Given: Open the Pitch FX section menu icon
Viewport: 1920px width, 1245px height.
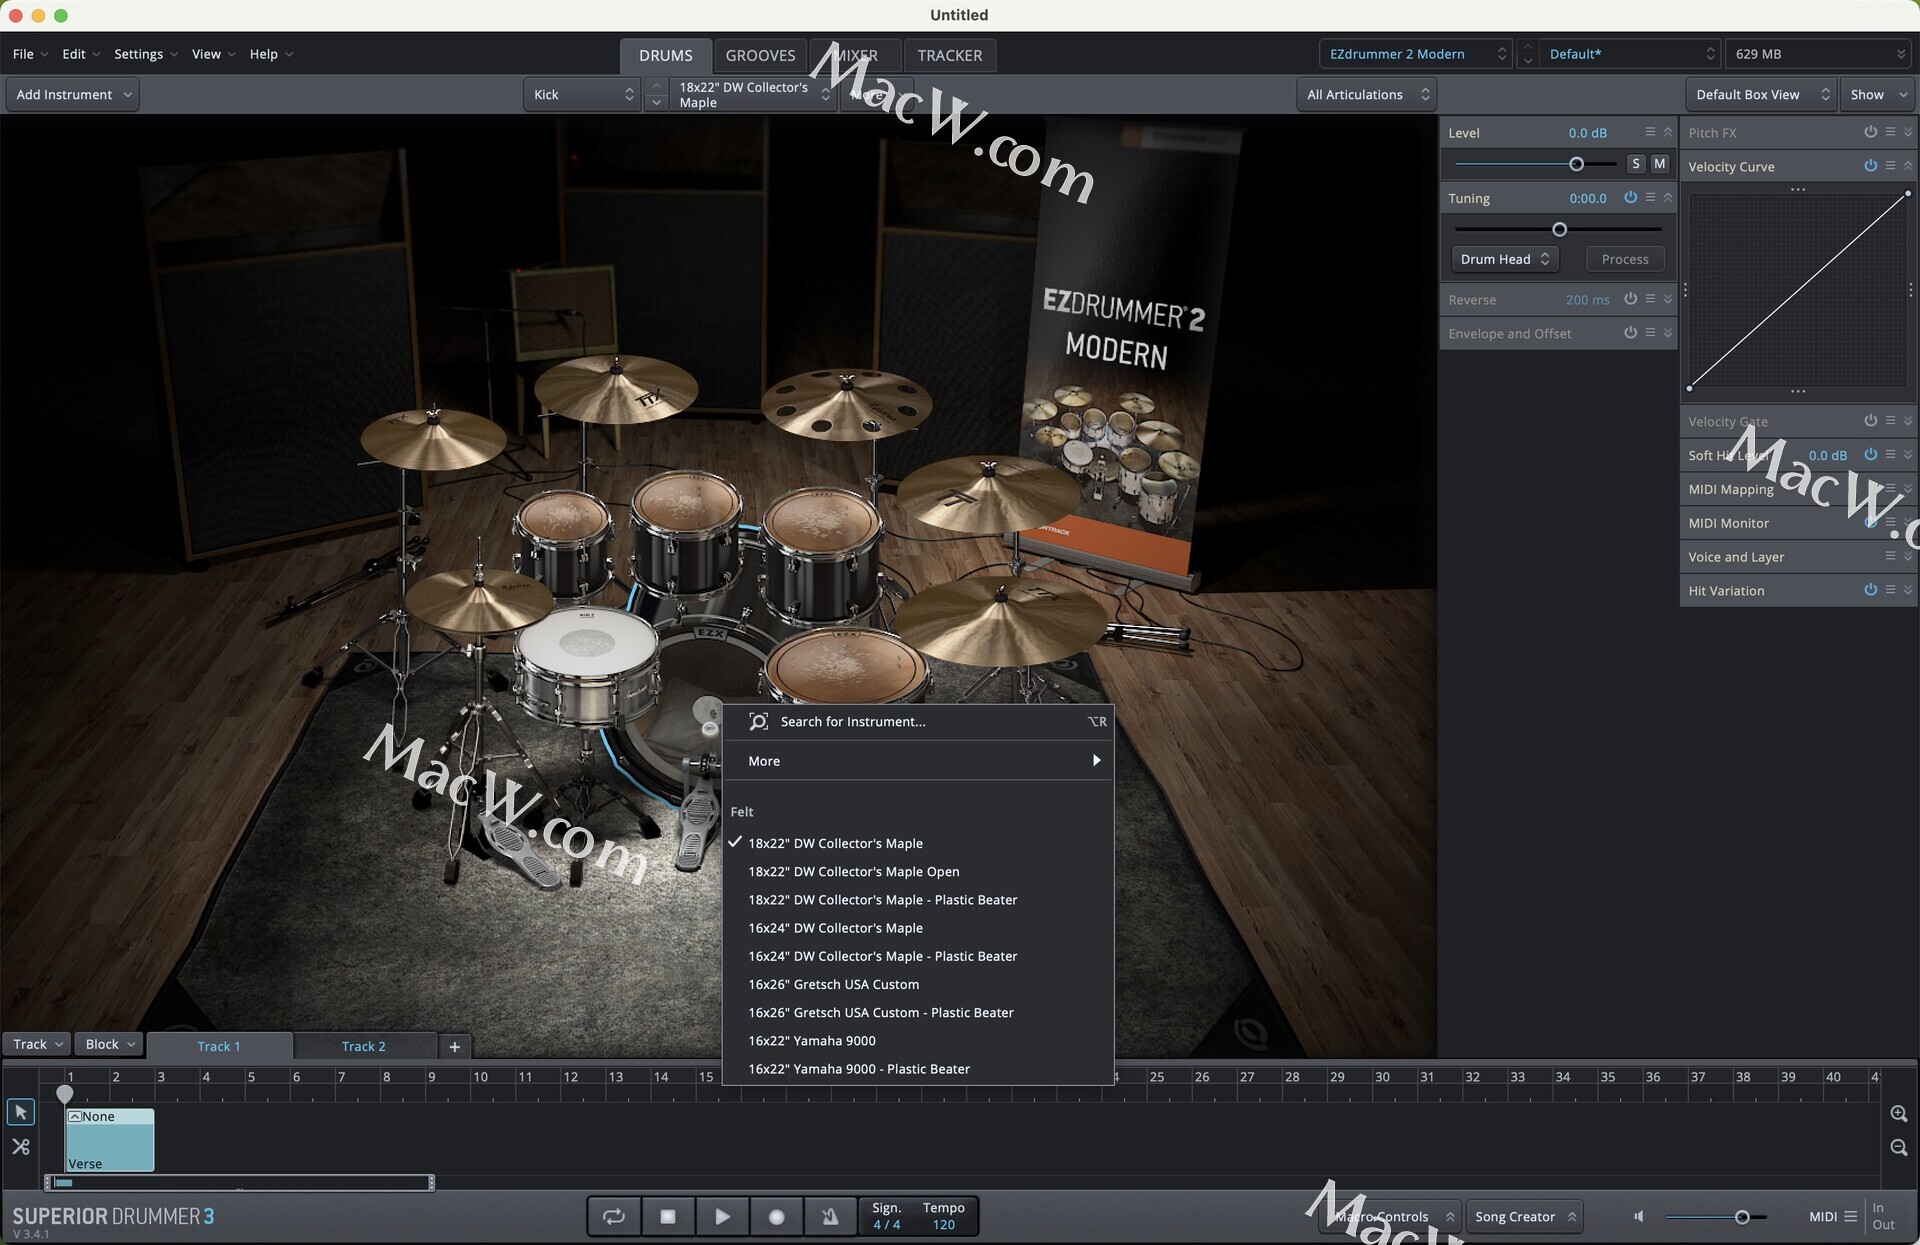Looking at the screenshot, I should pos(1890,132).
